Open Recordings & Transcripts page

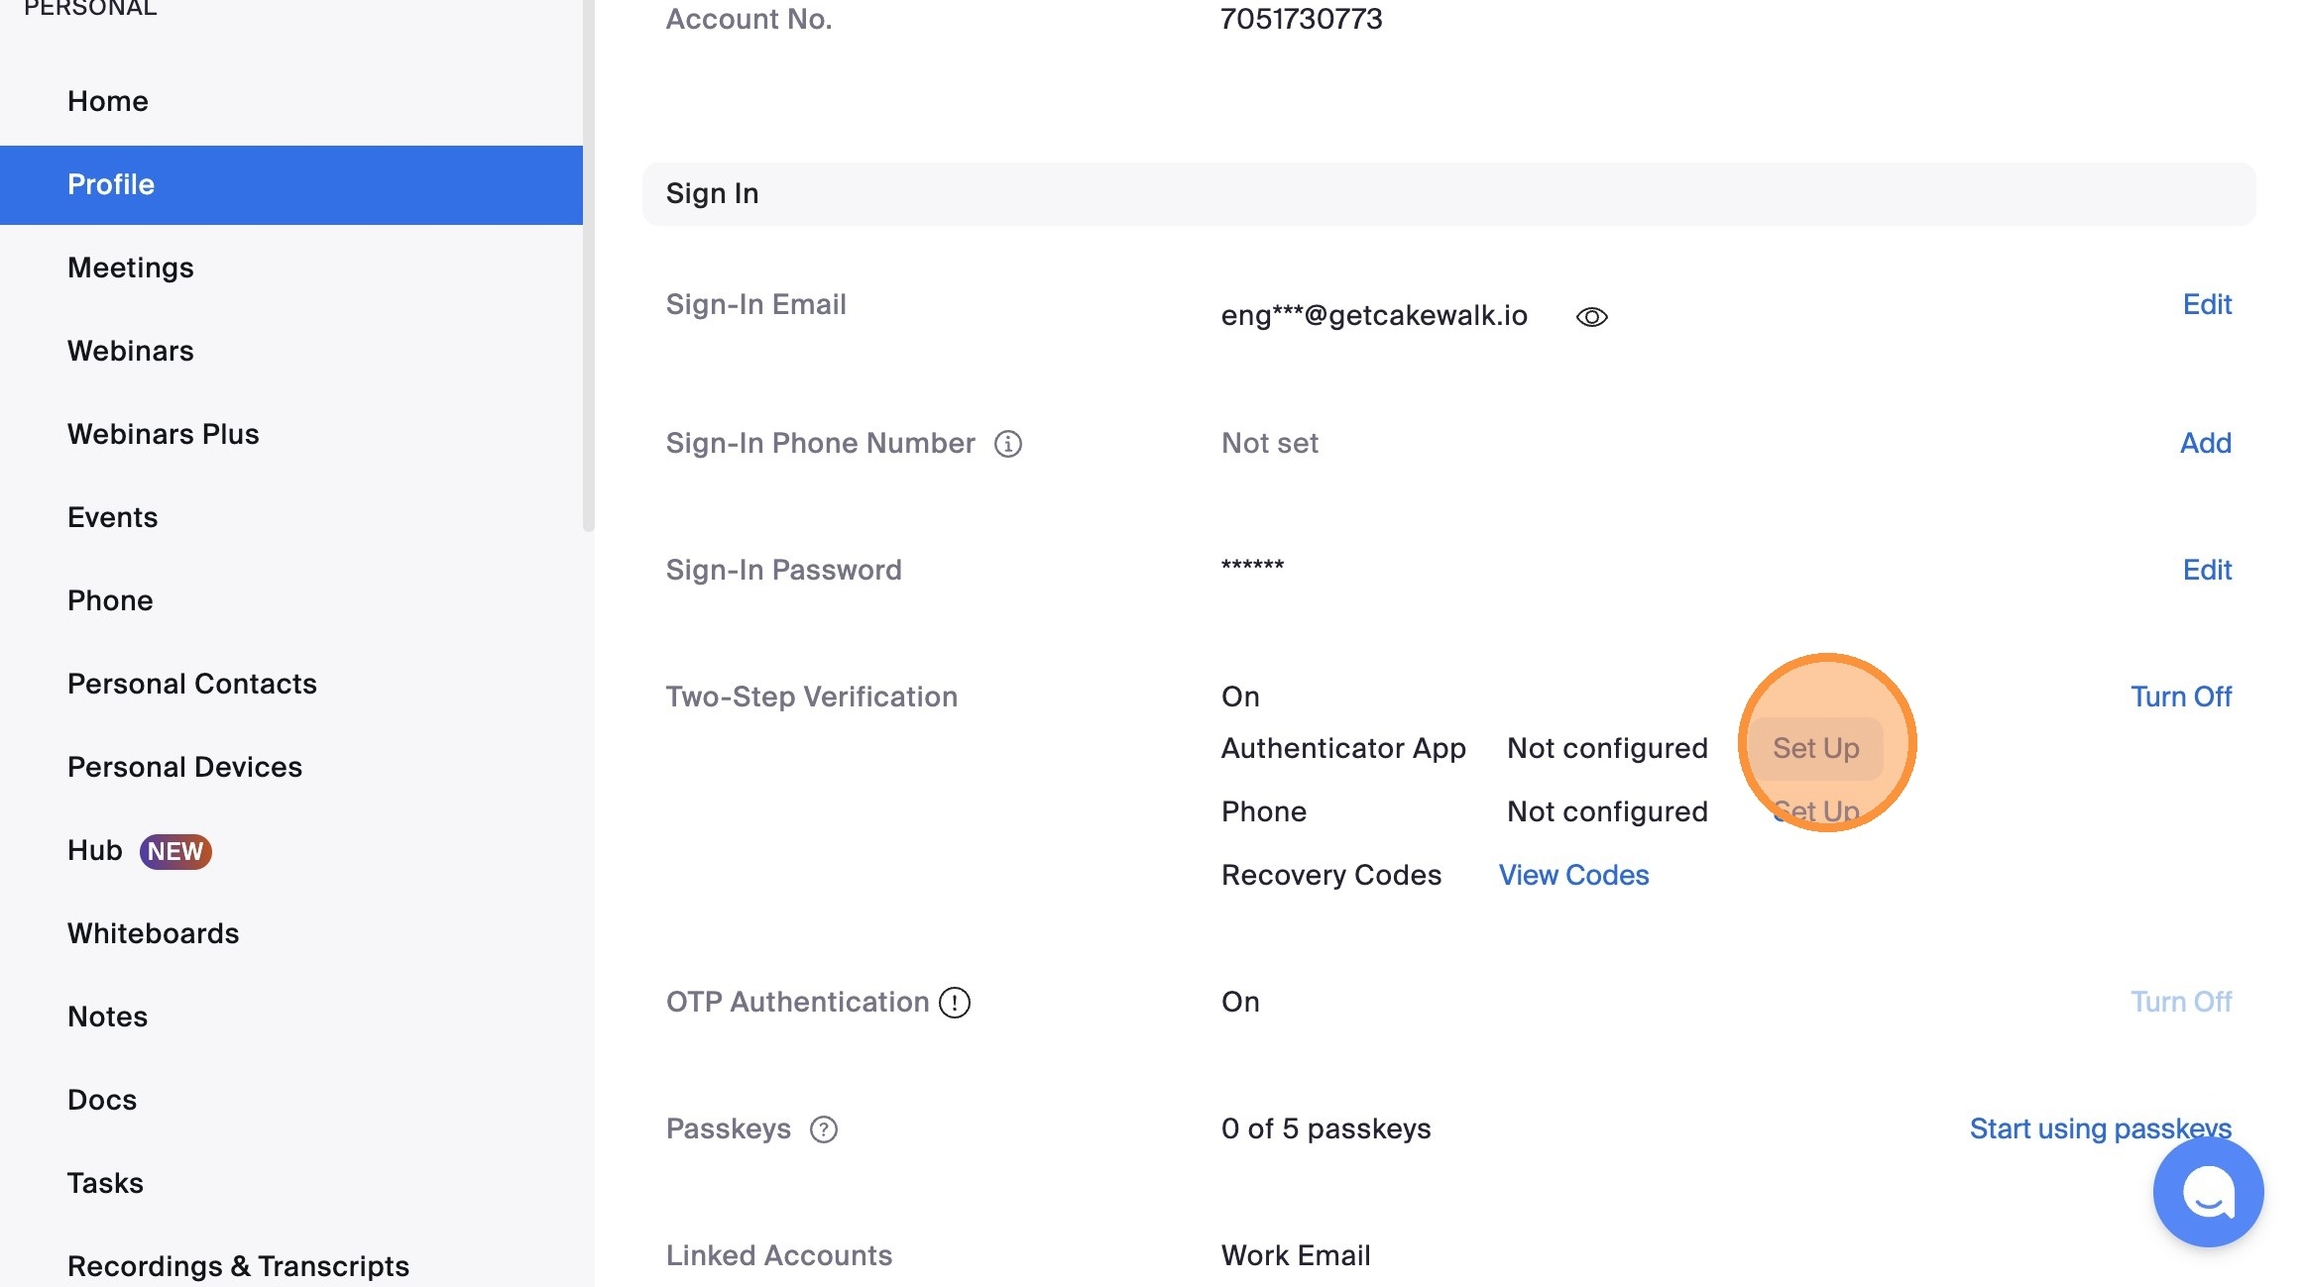tap(238, 1266)
